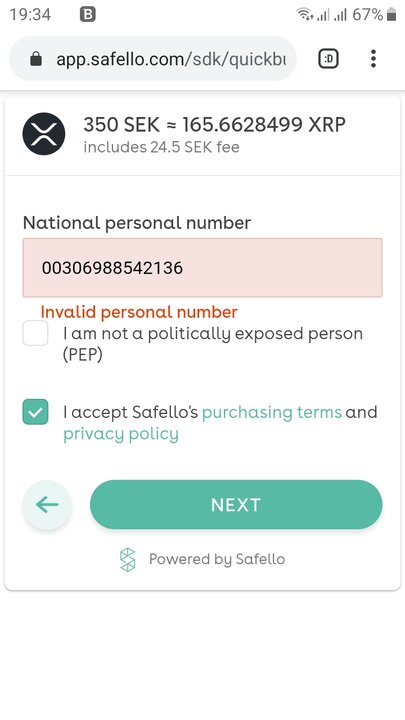The image size is (405, 720).
Task: Check the not politically exposed person box
Action: pos(35,333)
